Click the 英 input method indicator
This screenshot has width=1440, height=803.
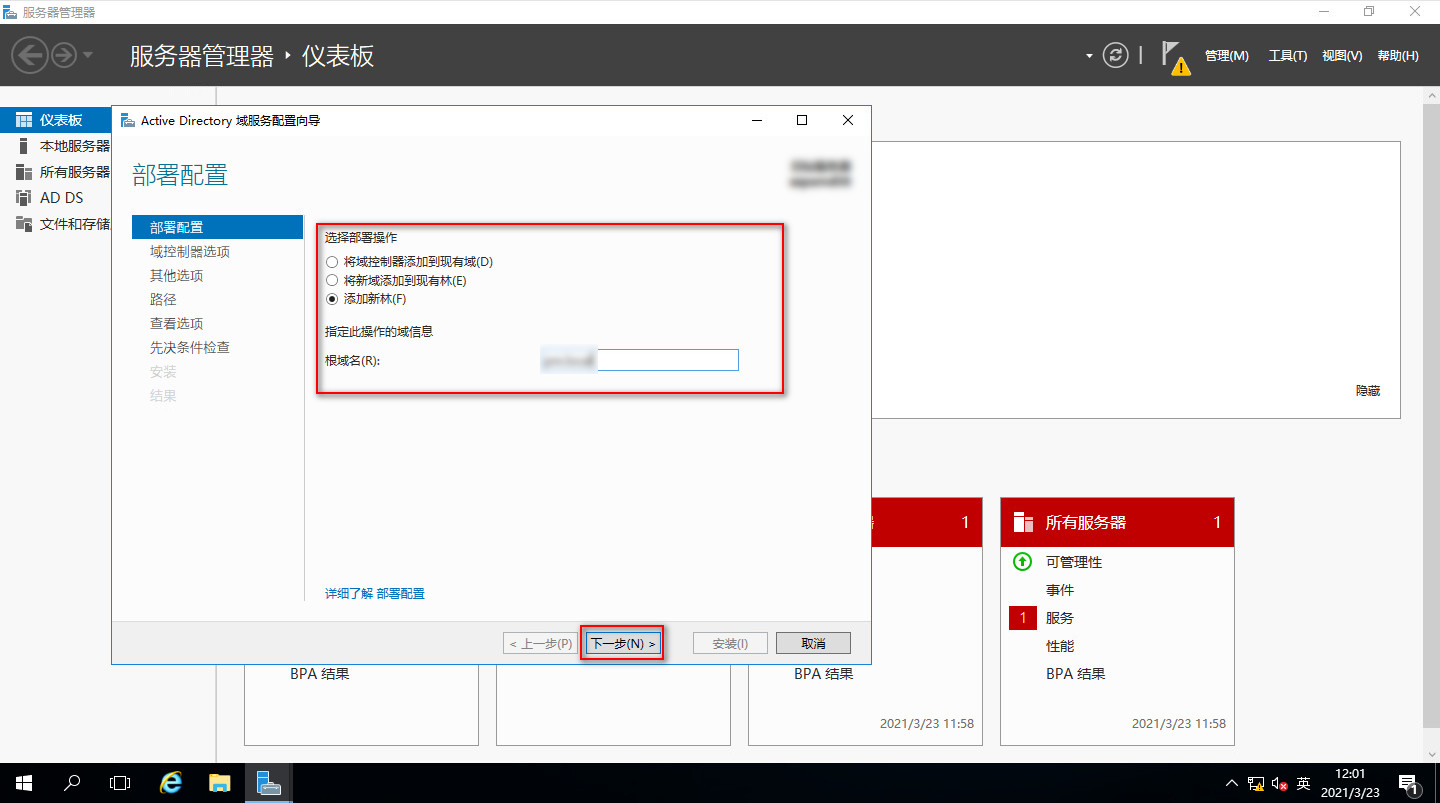[x=1303, y=784]
